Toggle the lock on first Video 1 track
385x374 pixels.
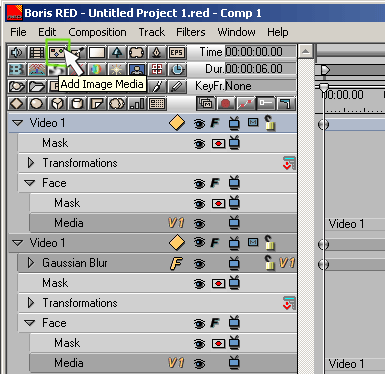point(270,123)
